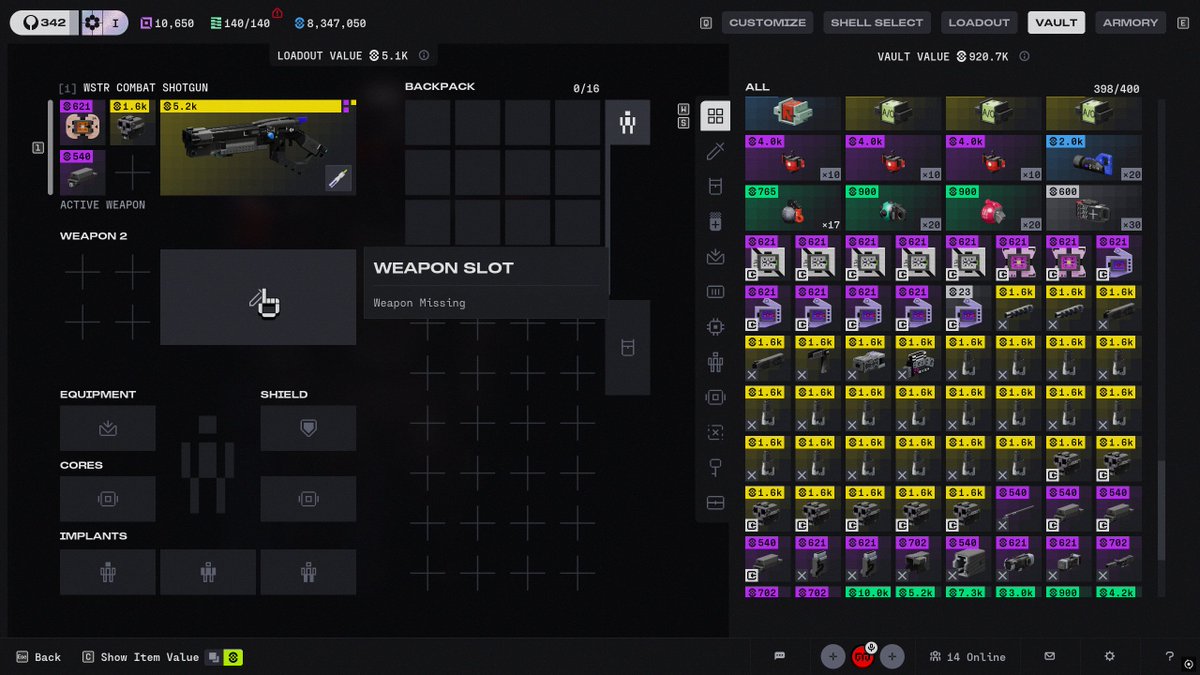Click shotgun's ammo type icon
1200x675 pixels.
pos(339,178)
